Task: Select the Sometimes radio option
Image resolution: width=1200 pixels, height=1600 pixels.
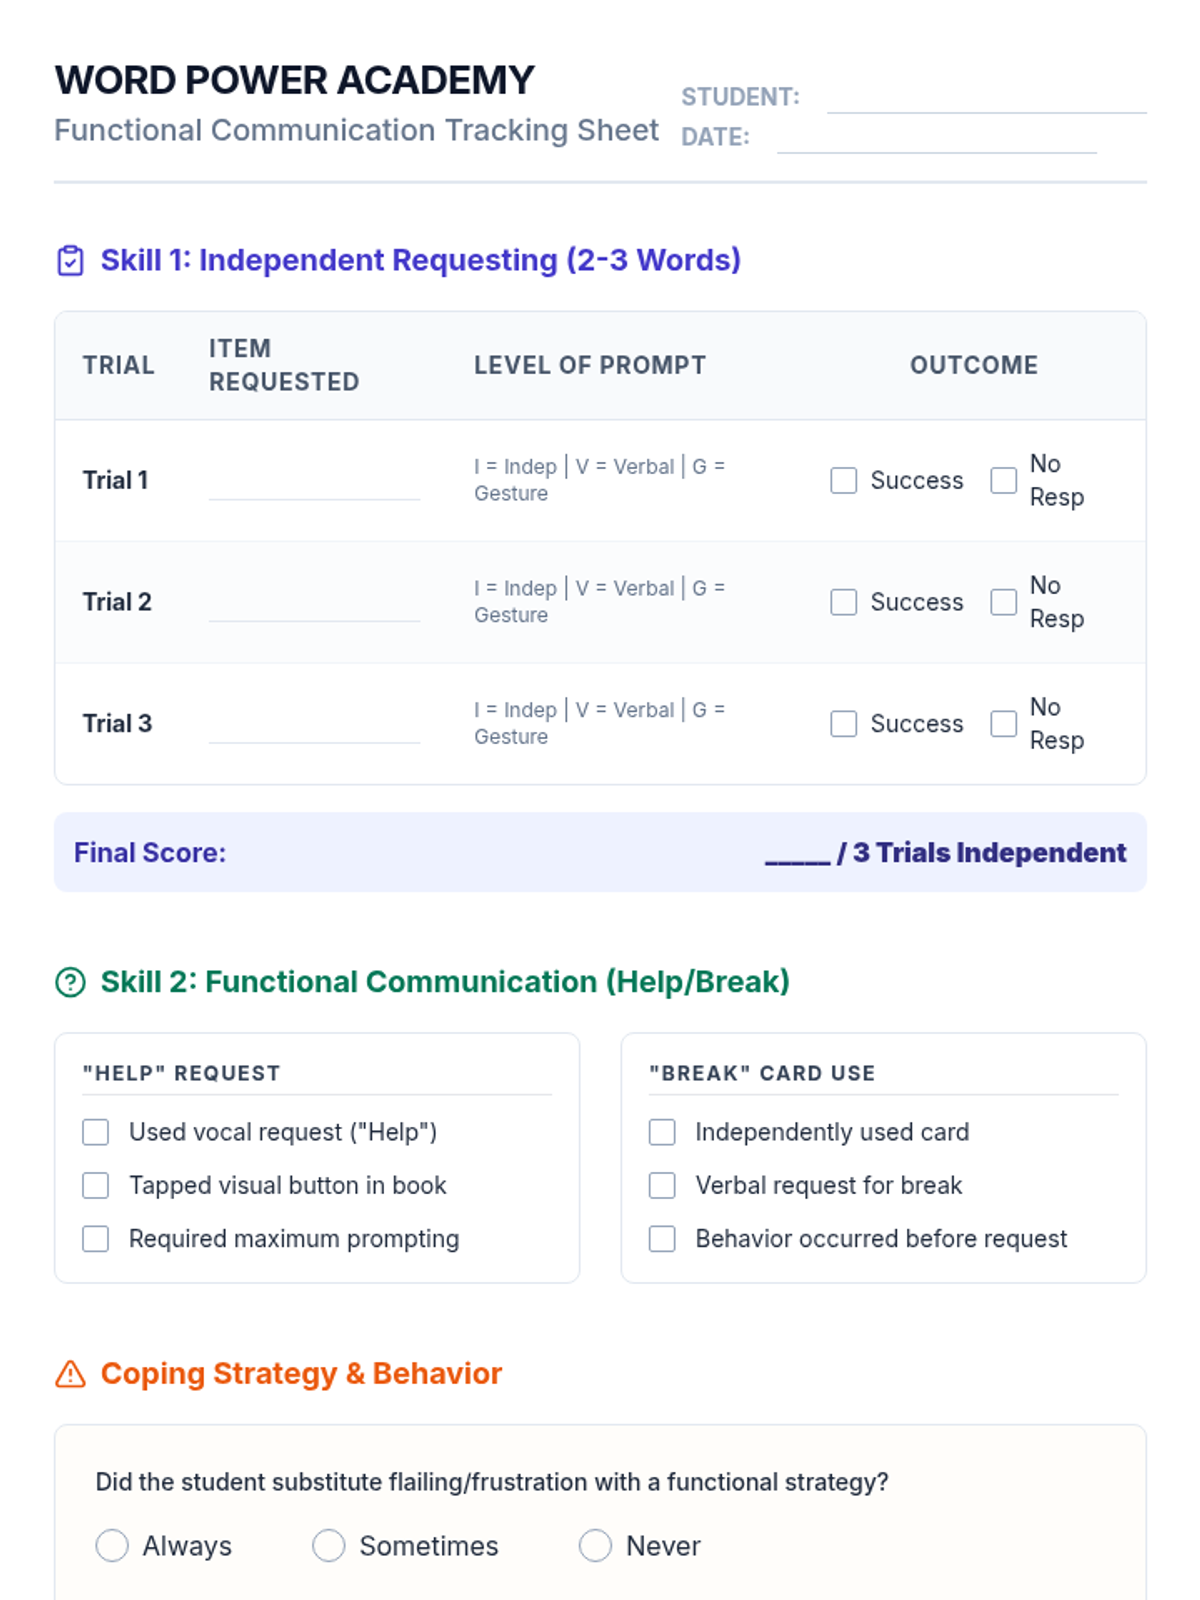Action: (328, 1546)
